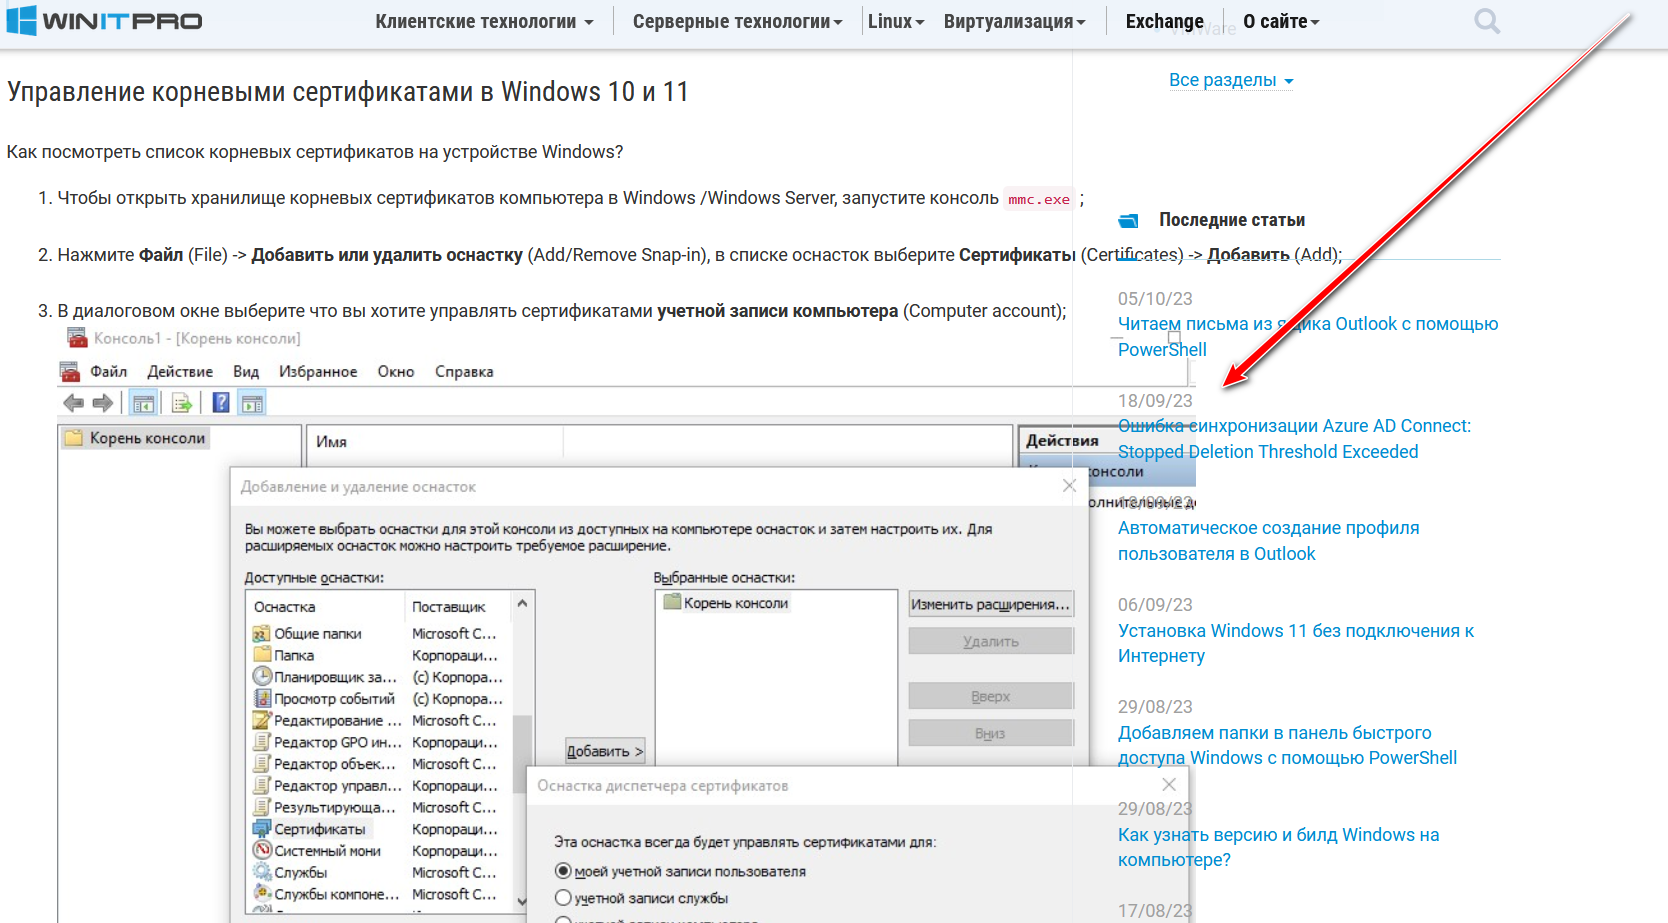
Task: Expand Серверные технологии dropdown menu
Action: click(x=737, y=21)
